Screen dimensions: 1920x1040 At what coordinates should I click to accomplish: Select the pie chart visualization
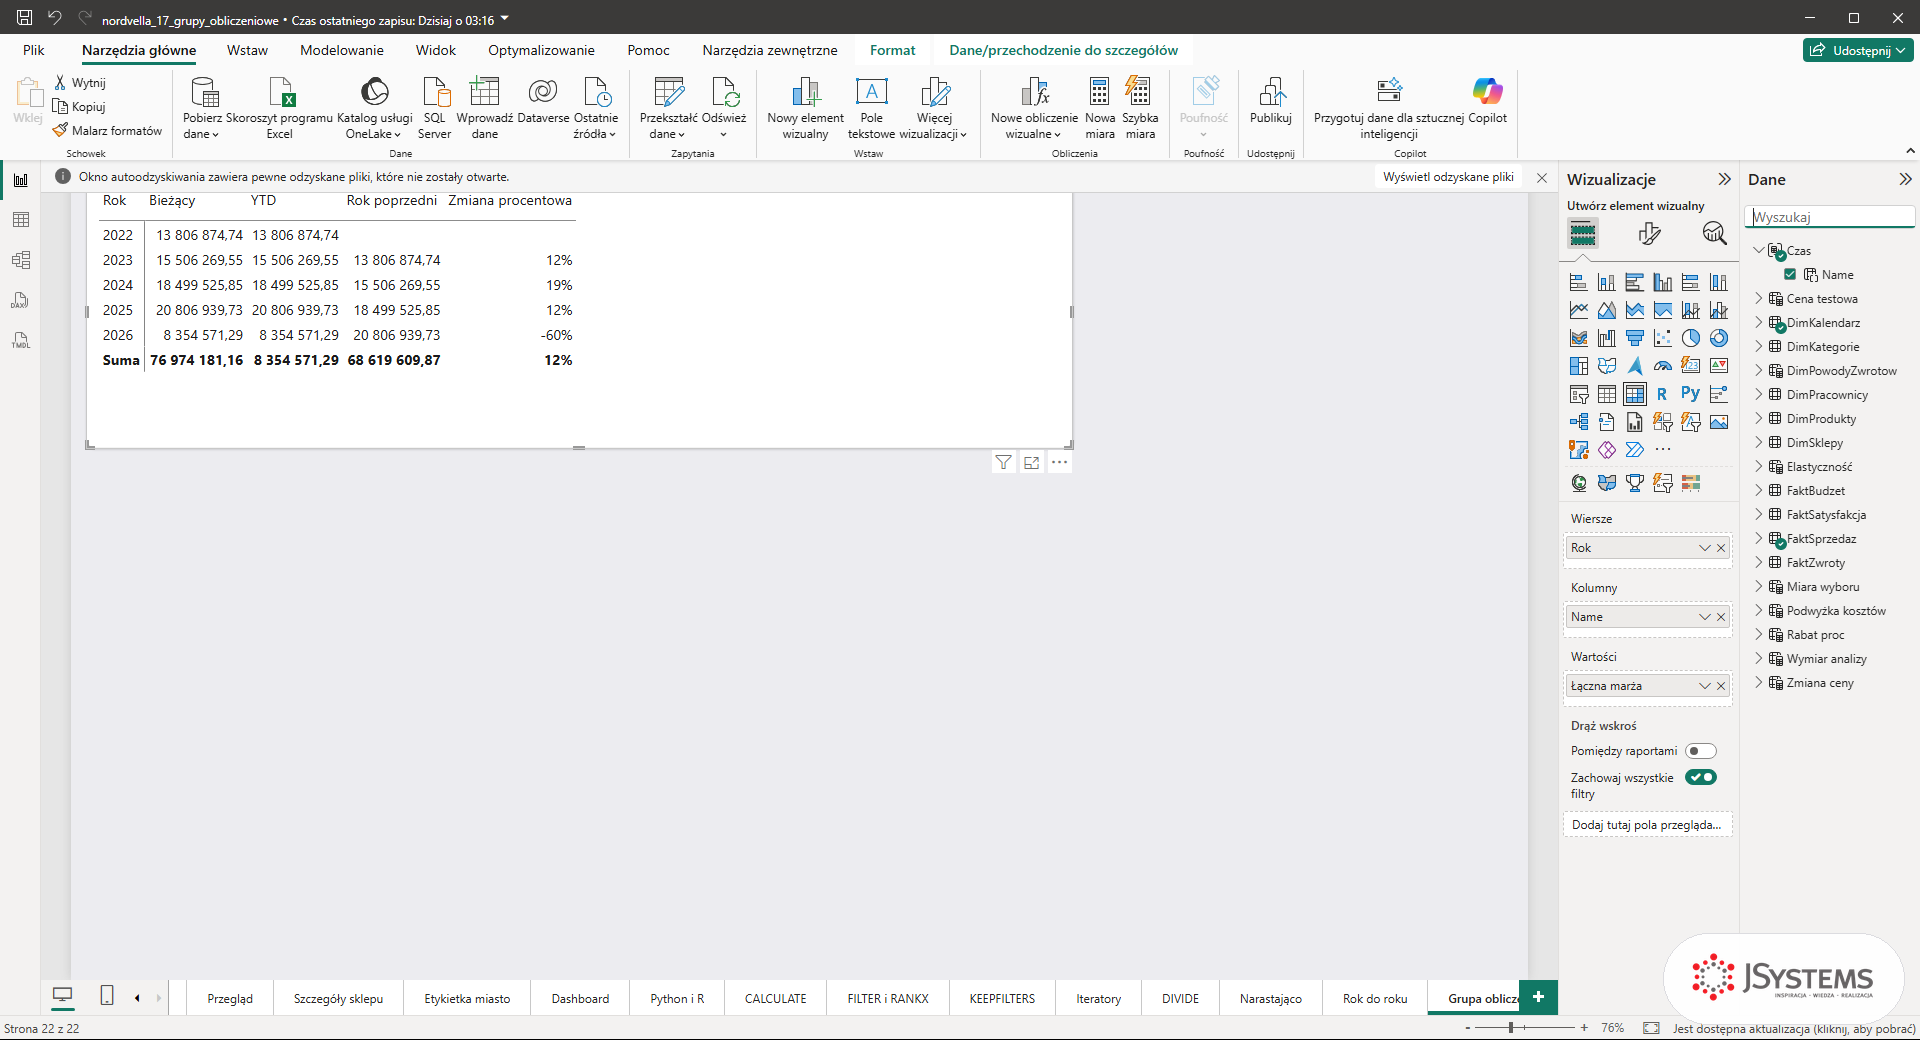pyautogui.click(x=1691, y=338)
